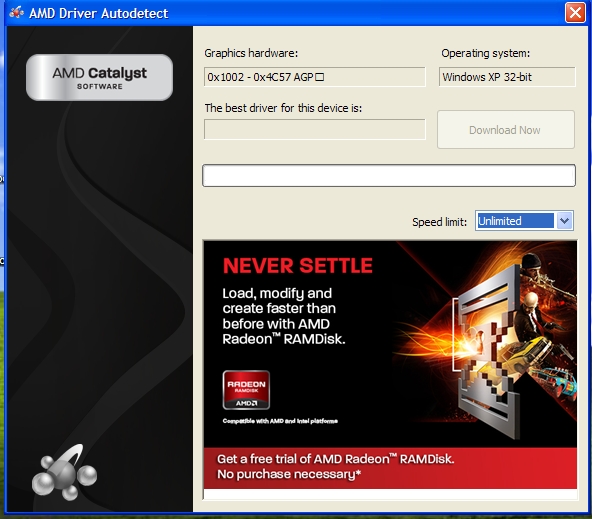The image size is (592, 519).
Task: Open the Speed limit dropdown arrow
Action: [564, 221]
